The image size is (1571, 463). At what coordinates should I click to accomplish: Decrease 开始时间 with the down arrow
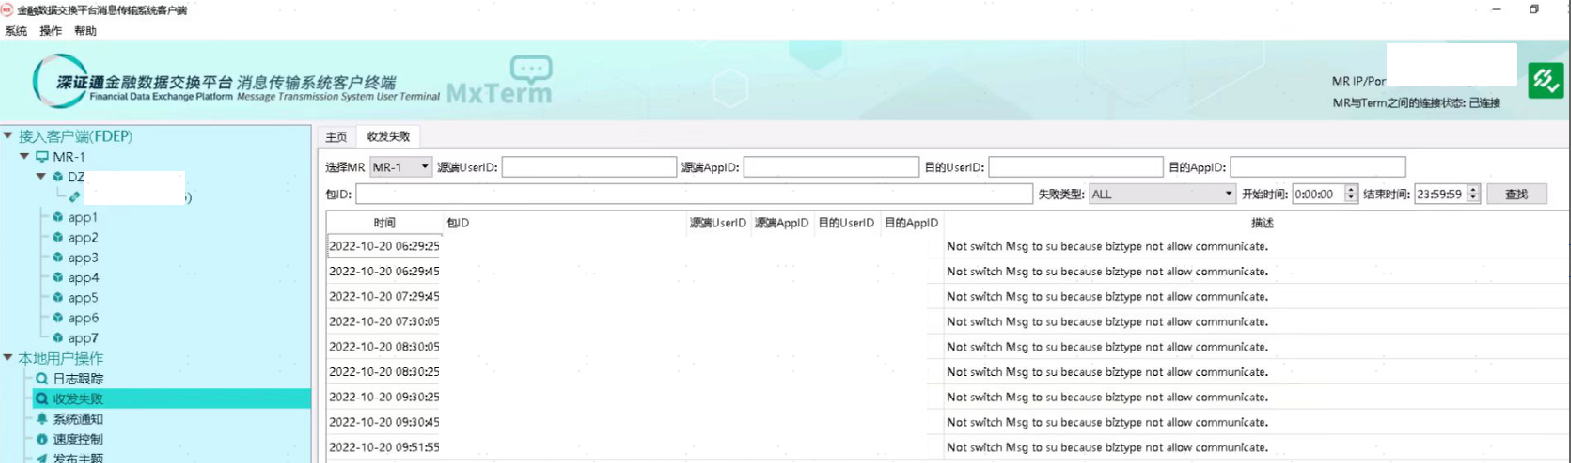point(1351,198)
